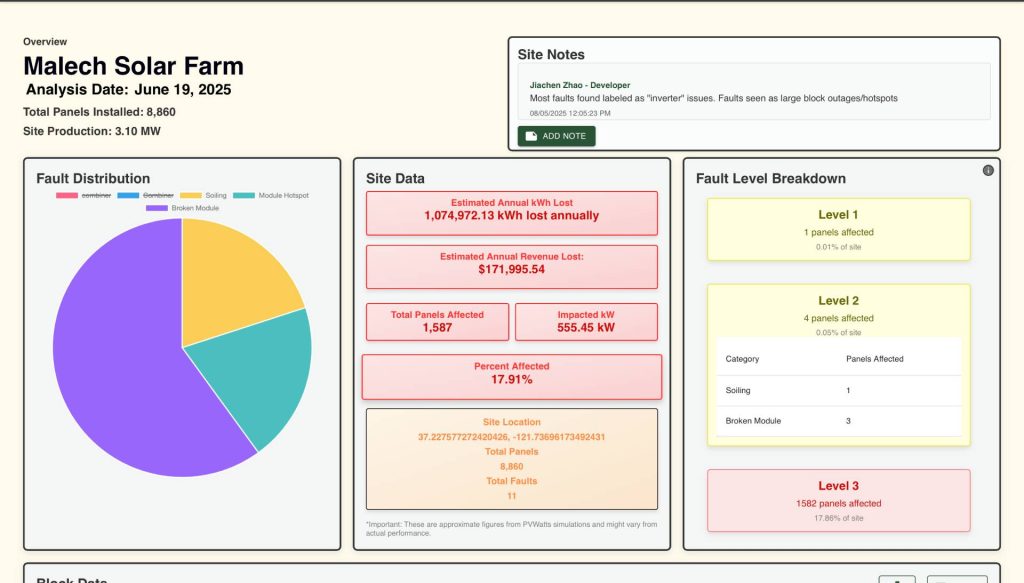
Task: Expand the Level 1 fault card
Action: pos(838,229)
